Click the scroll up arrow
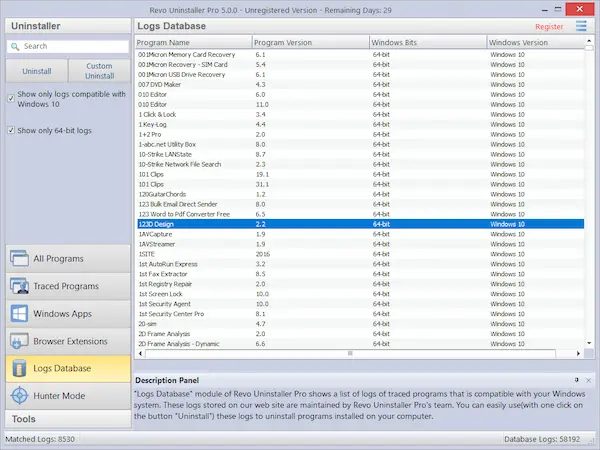Viewport: 600px width, 450px height. tap(589, 40)
